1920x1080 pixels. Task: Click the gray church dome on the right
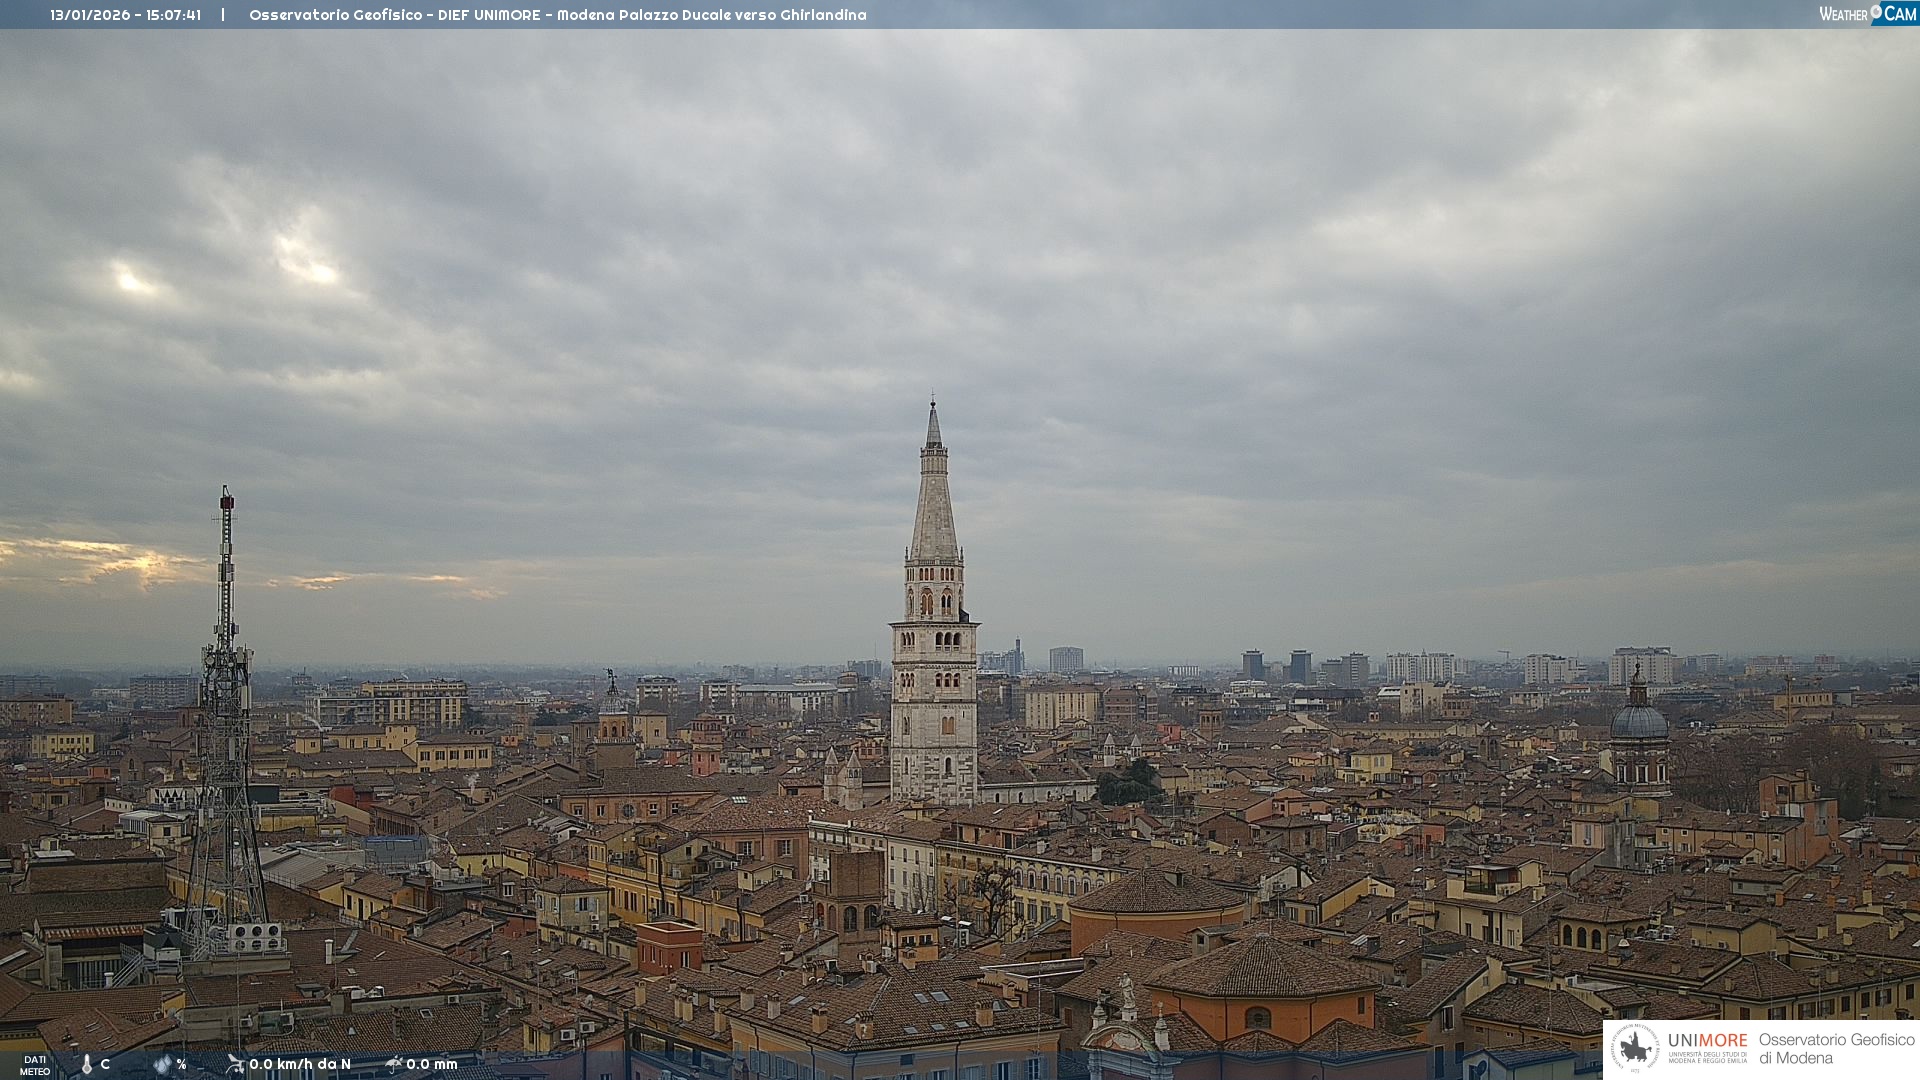tap(1639, 720)
